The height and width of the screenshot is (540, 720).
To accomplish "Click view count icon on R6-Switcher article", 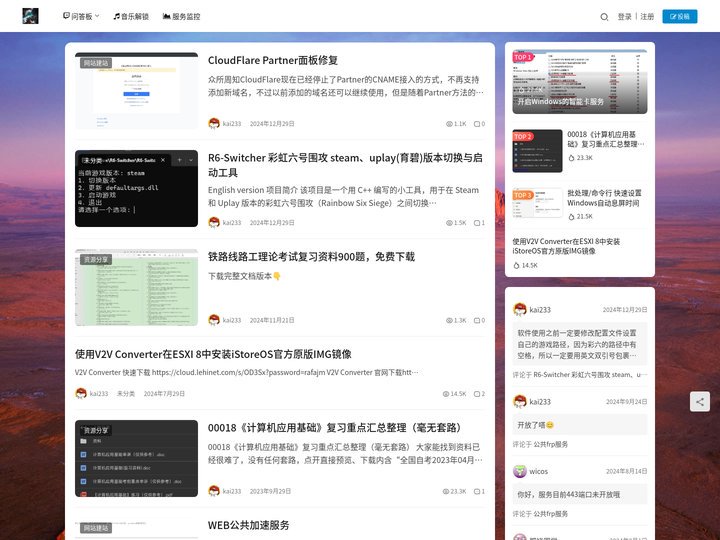I will tap(449, 223).
